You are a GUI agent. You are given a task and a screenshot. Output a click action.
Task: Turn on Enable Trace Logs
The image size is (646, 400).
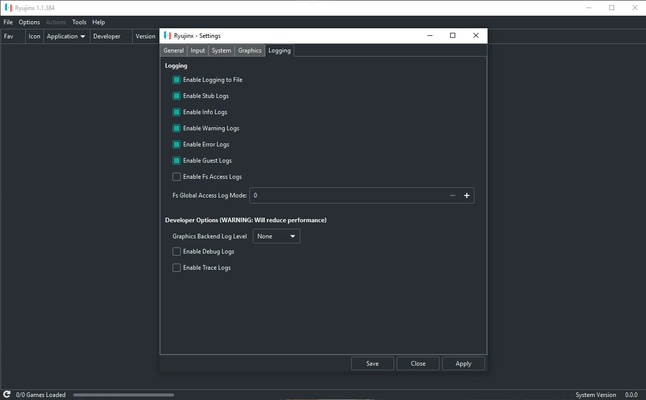(x=176, y=267)
